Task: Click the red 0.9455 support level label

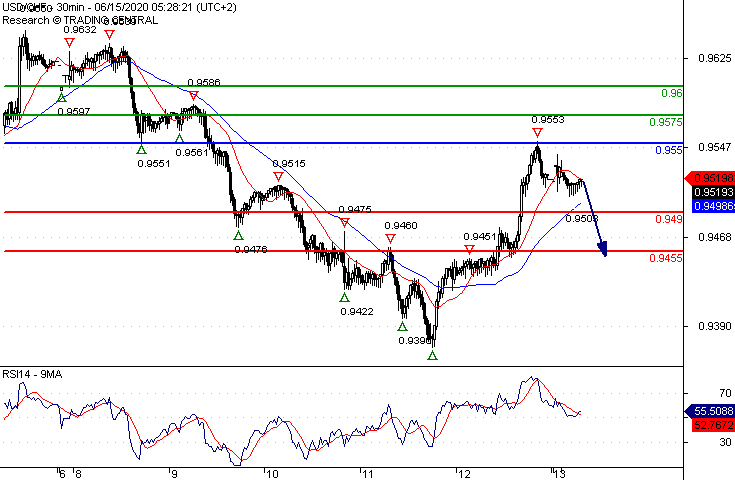Action: pos(666,258)
